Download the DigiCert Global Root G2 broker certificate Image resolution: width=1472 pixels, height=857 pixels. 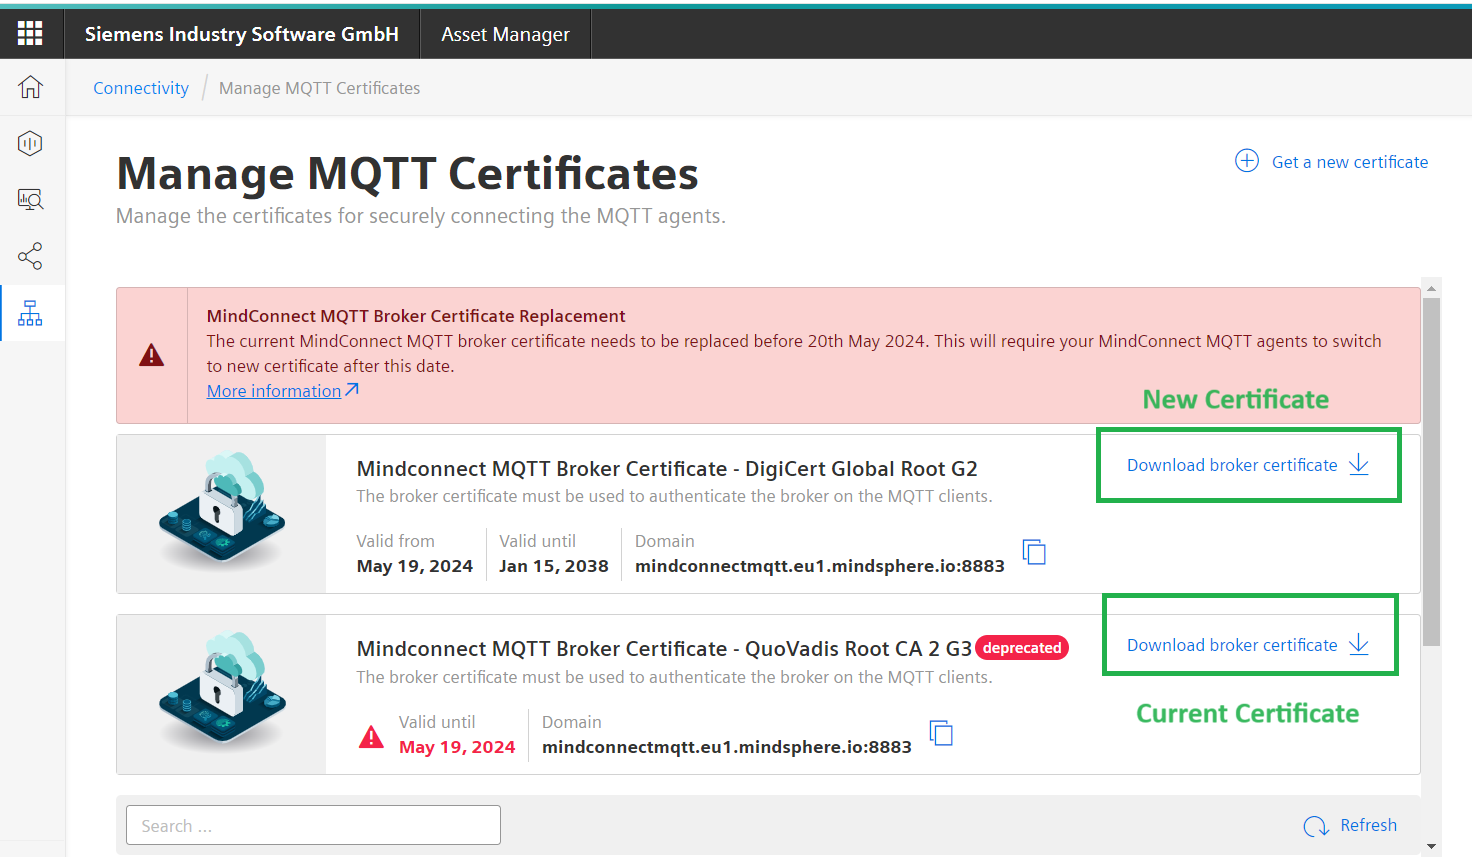coord(1232,464)
